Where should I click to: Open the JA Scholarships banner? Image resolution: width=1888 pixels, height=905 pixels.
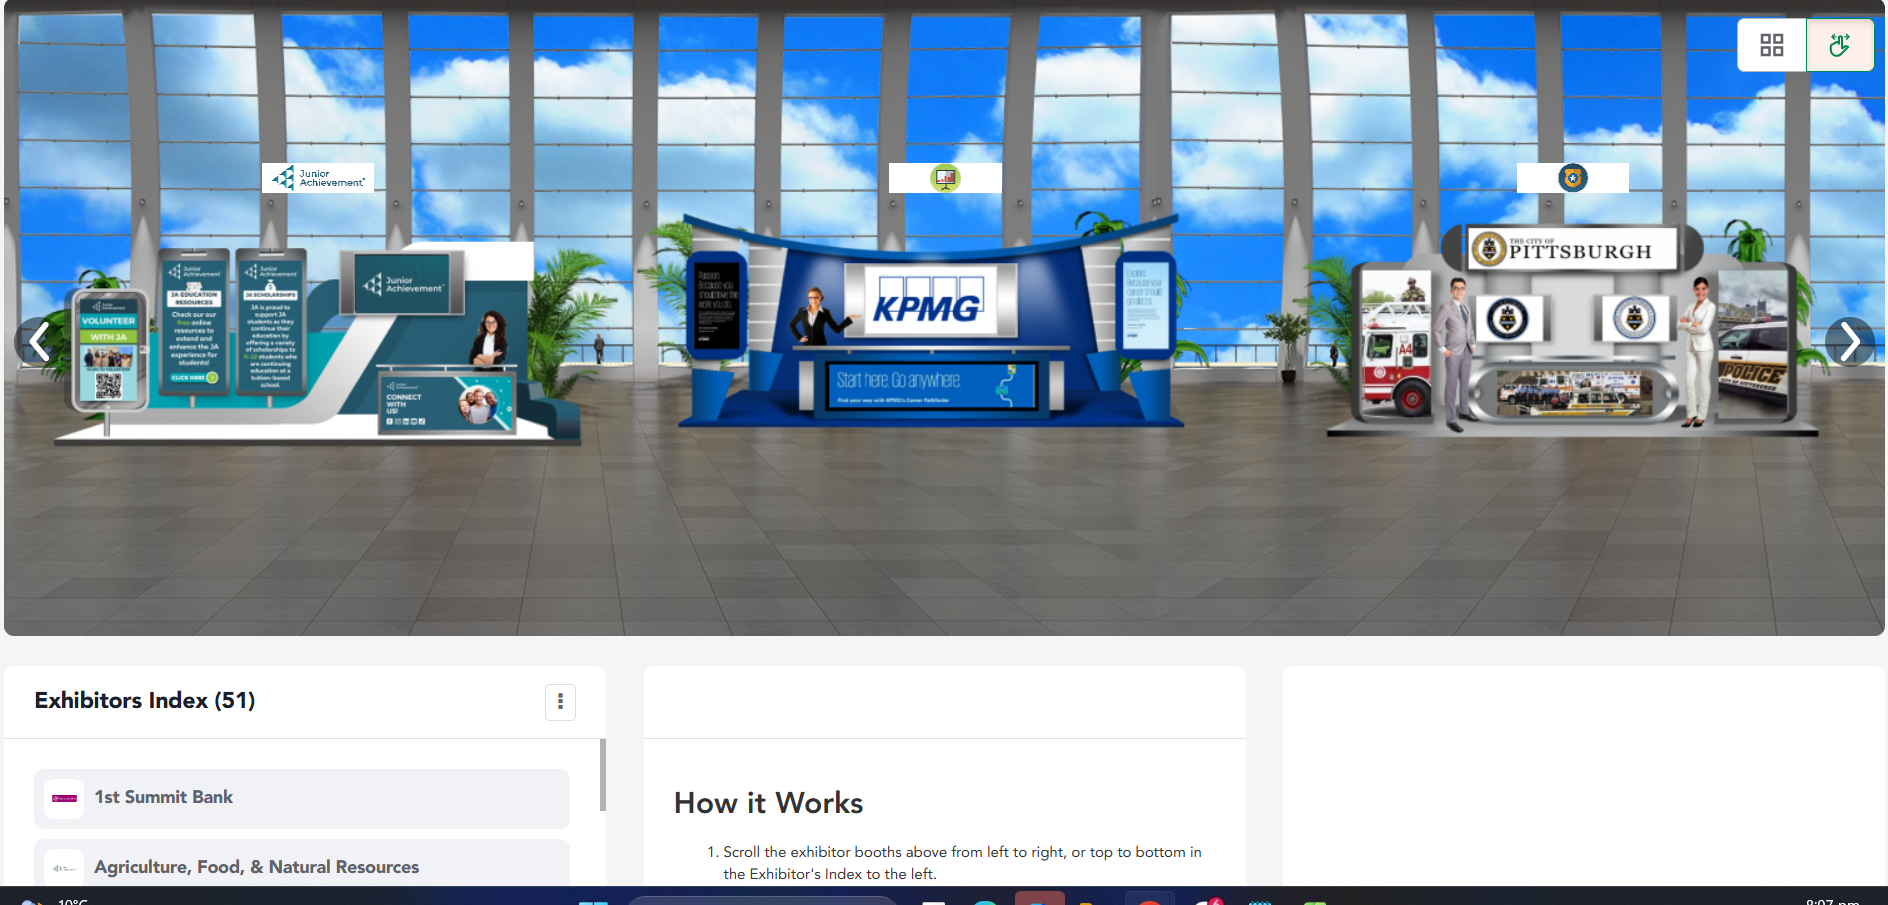[270, 320]
